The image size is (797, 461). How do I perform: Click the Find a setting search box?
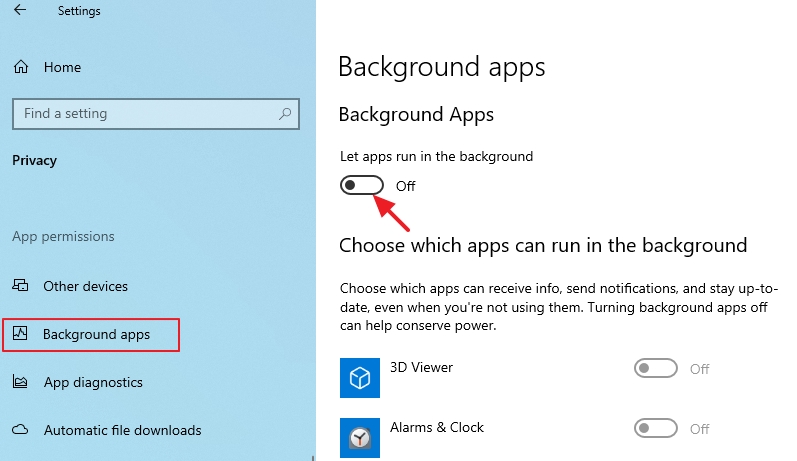click(x=156, y=113)
